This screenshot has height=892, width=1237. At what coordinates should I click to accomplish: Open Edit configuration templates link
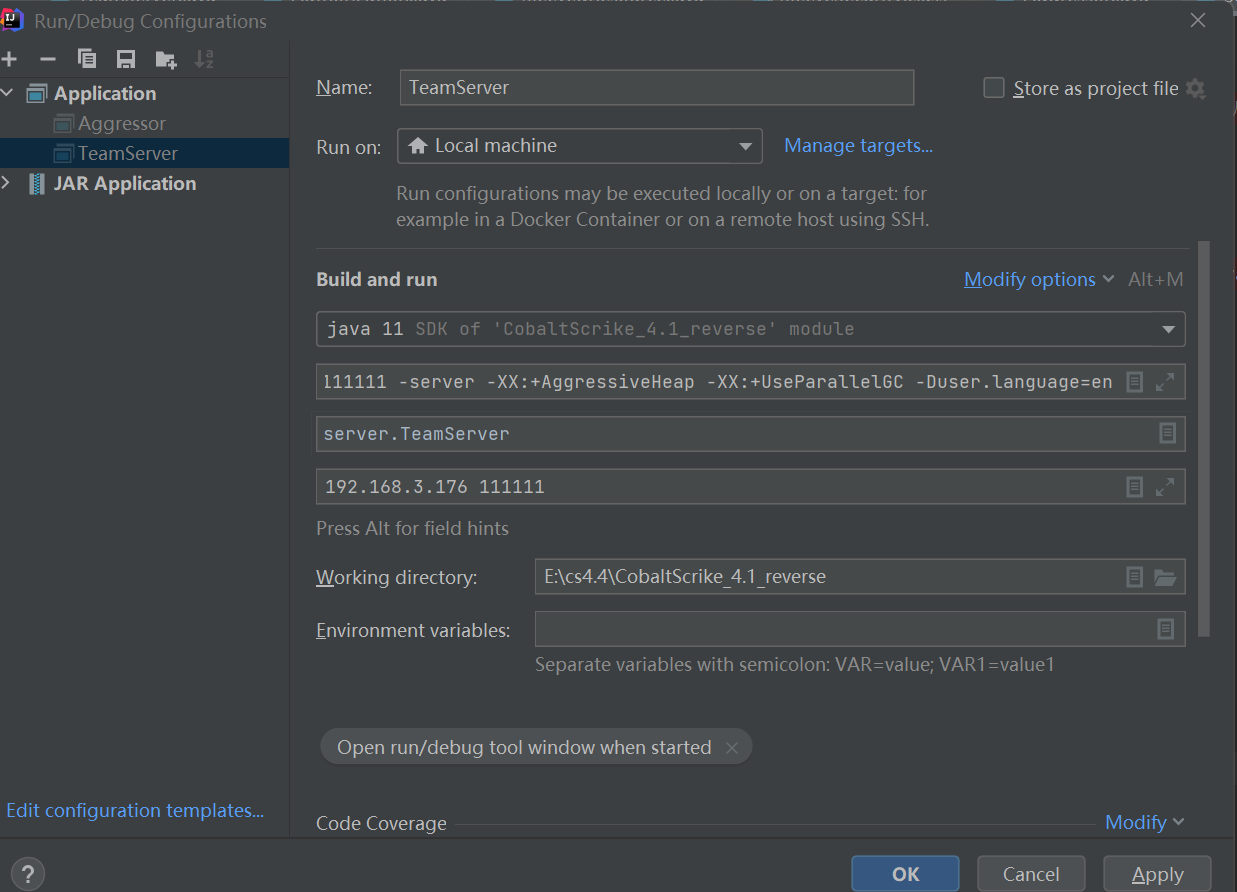tap(135, 810)
